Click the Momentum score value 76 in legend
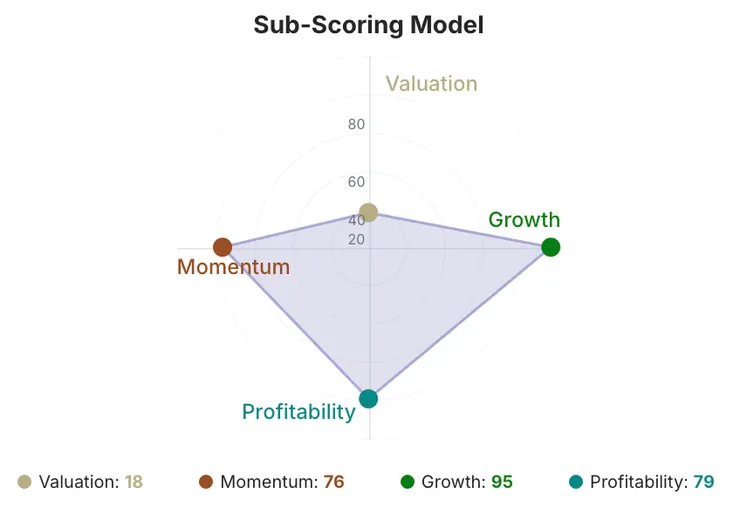 tap(334, 482)
